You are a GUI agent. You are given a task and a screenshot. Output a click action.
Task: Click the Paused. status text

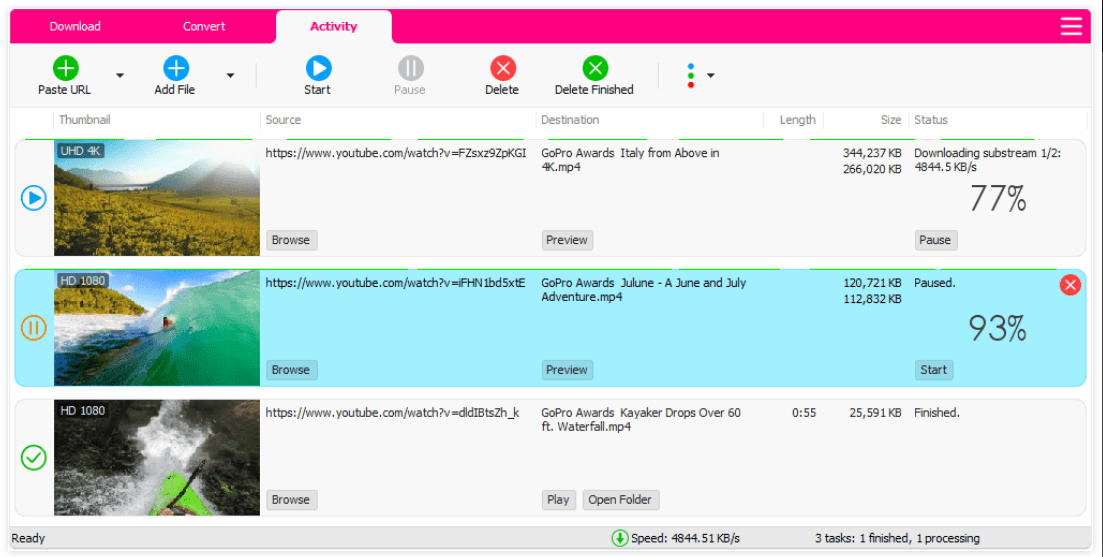(934, 283)
